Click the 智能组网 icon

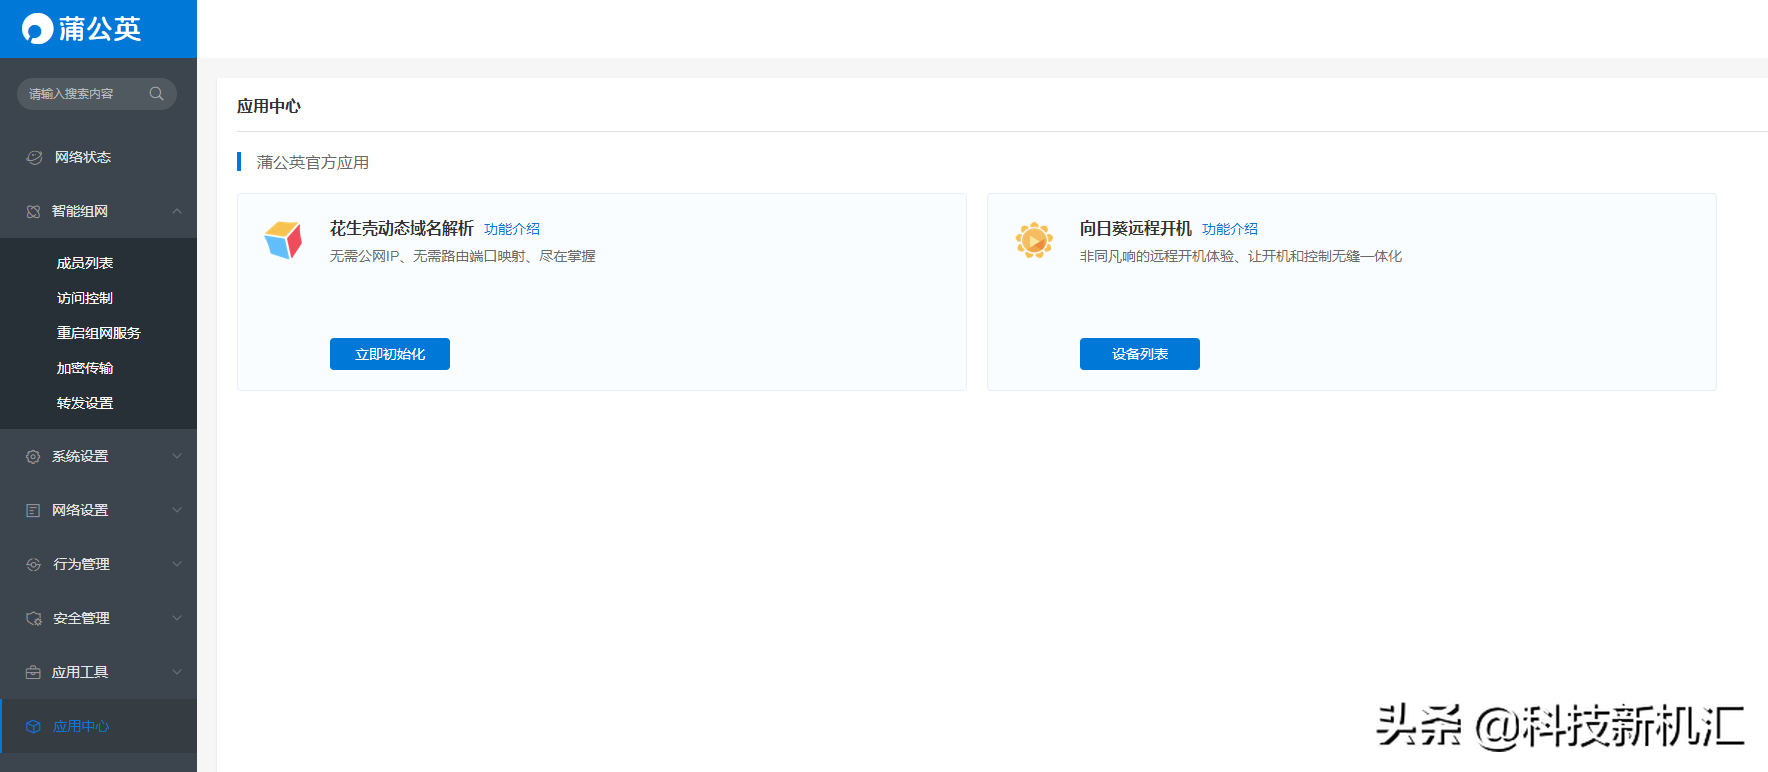(x=33, y=211)
